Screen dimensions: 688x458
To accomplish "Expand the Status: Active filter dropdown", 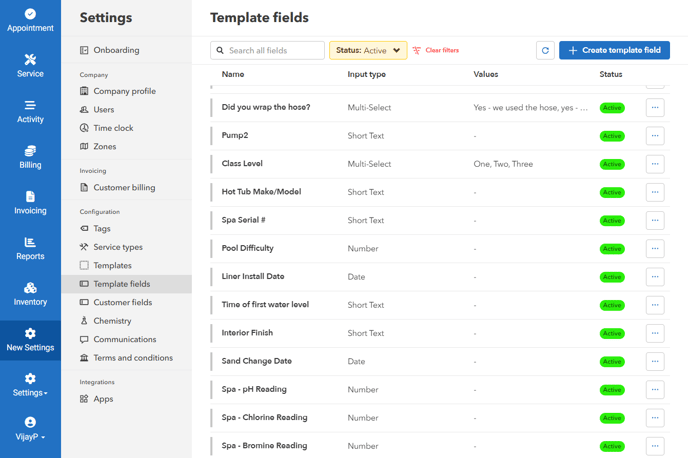I will click(x=368, y=50).
